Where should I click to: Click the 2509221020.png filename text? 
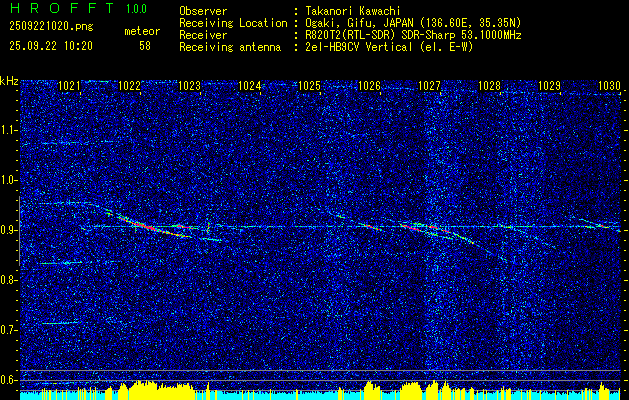coord(51,26)
